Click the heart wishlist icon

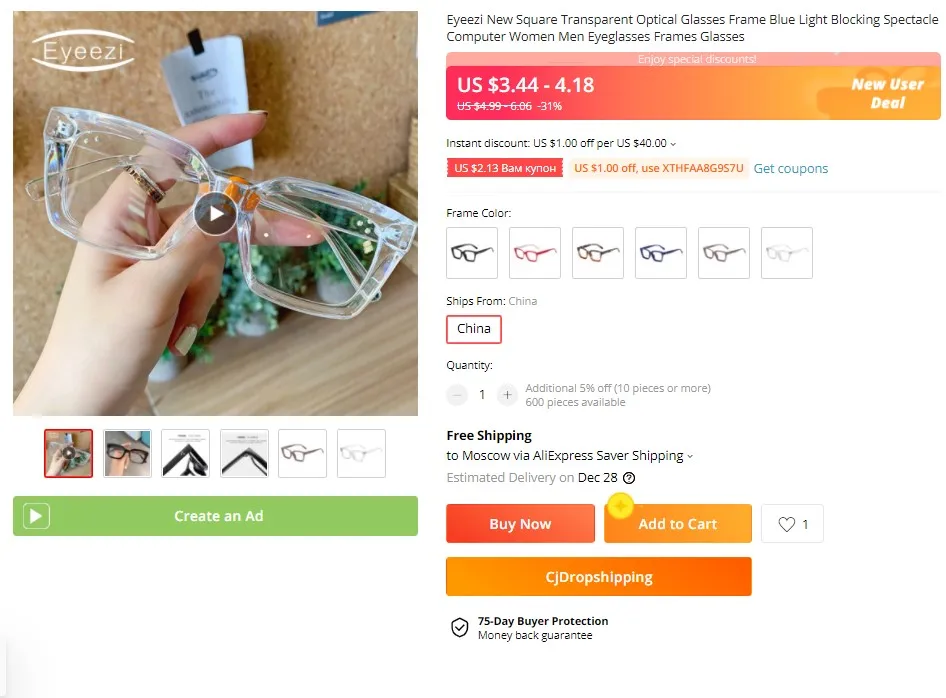(787, 524)
